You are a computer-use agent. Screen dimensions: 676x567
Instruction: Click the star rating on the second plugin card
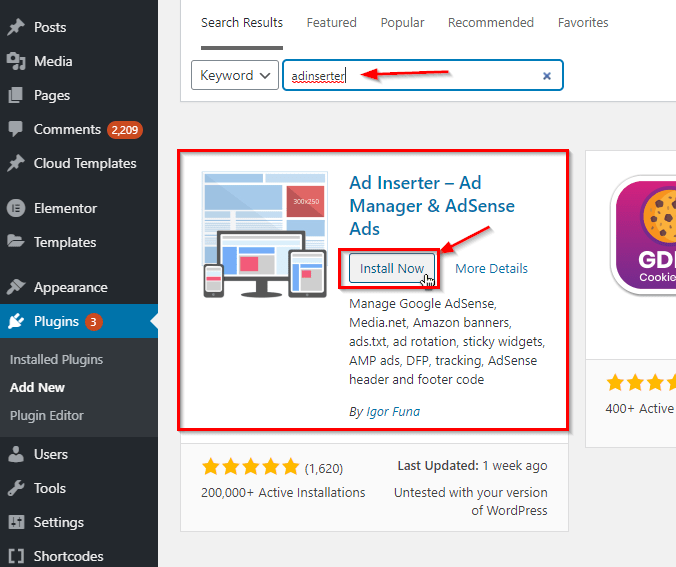pos(641,383)
